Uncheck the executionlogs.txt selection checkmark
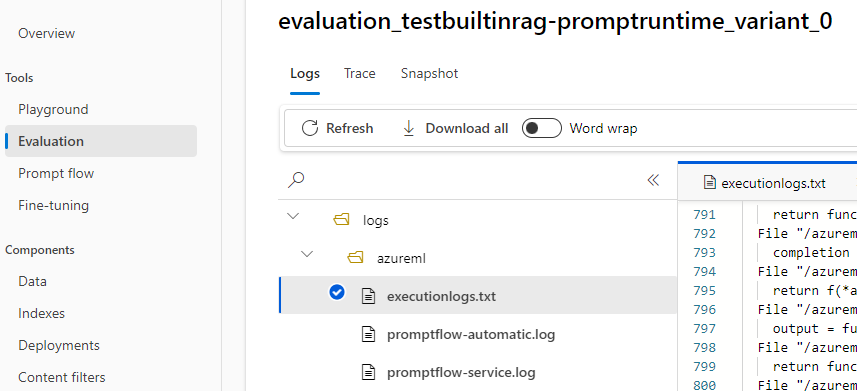The height and width of the screenshot is (391, 857). (x=337, y=293)
